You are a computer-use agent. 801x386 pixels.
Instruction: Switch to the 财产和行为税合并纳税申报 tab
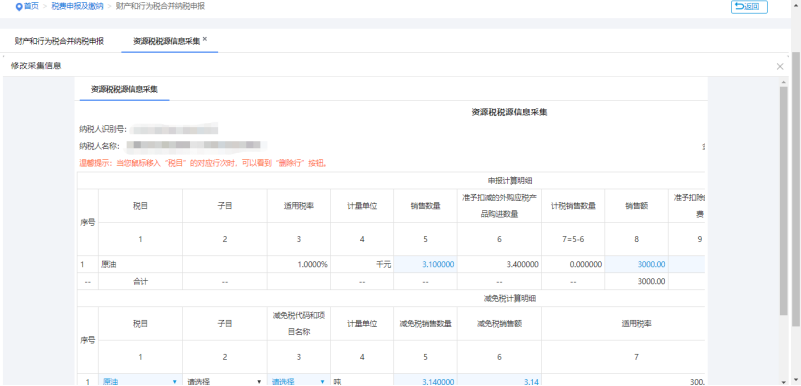pos(59,41)
